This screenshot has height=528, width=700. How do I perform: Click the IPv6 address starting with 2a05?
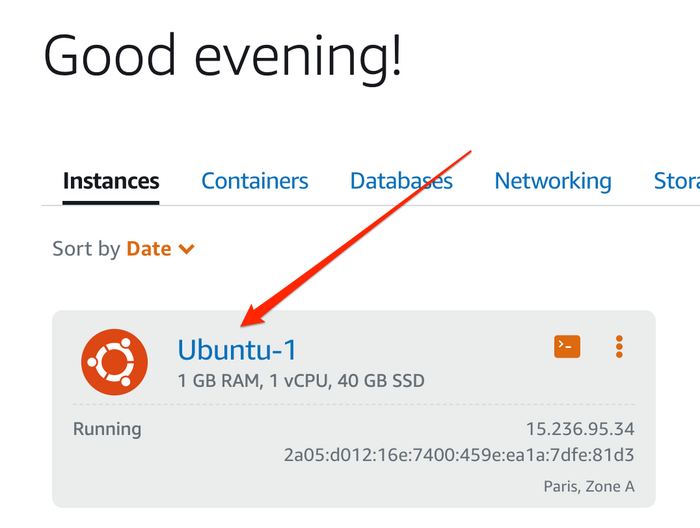point(460,455)
